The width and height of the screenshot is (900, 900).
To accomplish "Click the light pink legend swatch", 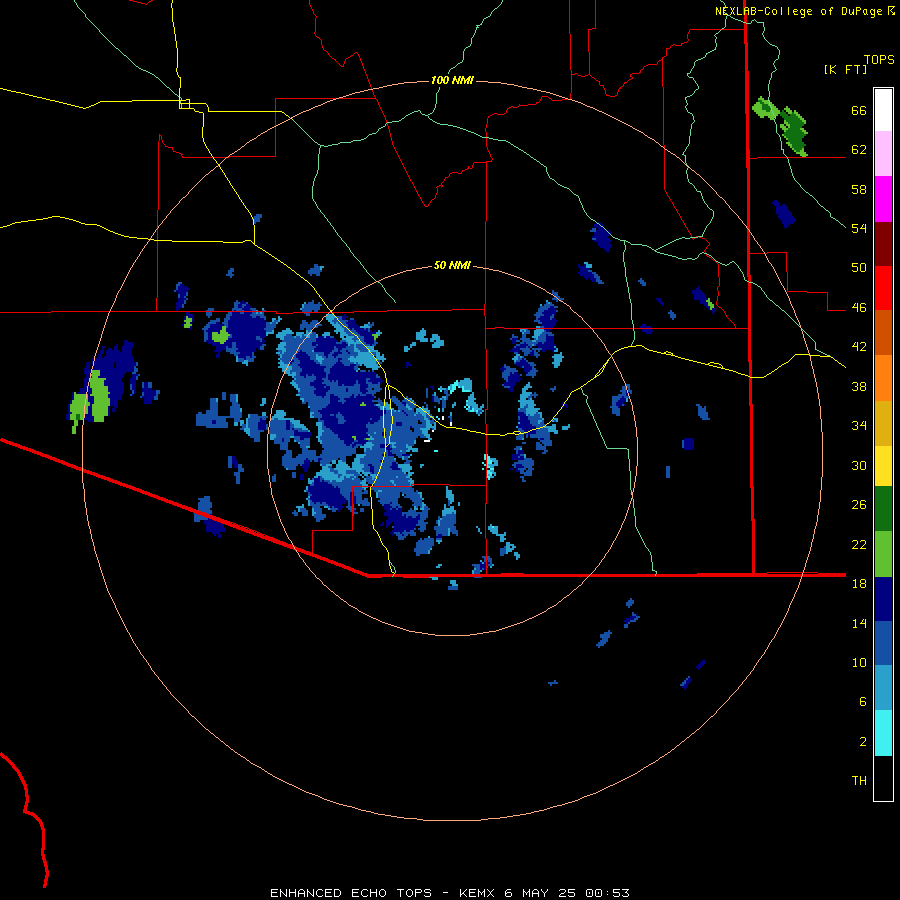I will click(883, 153).
